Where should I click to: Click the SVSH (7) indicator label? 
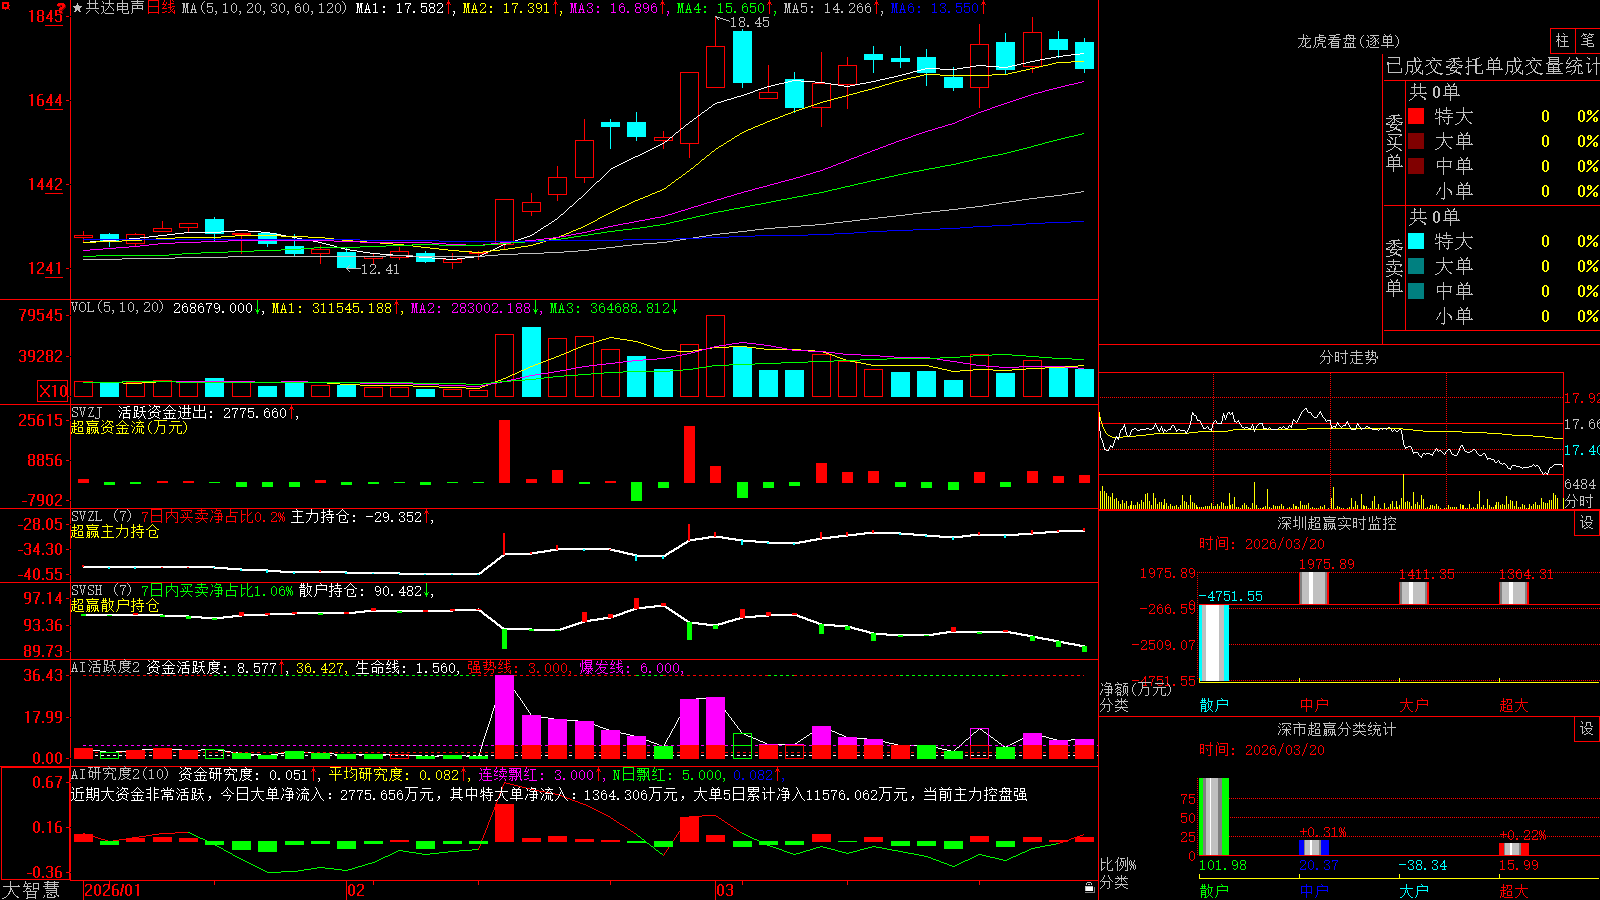(x=101, y=590)
